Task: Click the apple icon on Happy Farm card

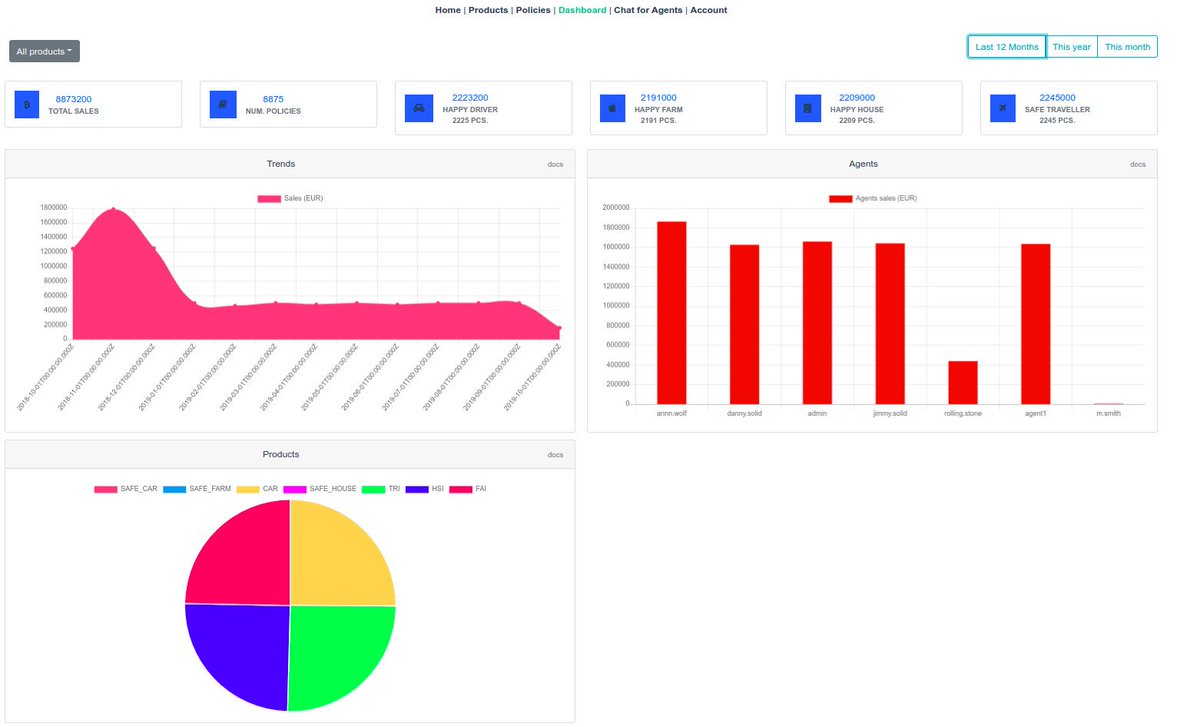Action: (x=612, y=108)
